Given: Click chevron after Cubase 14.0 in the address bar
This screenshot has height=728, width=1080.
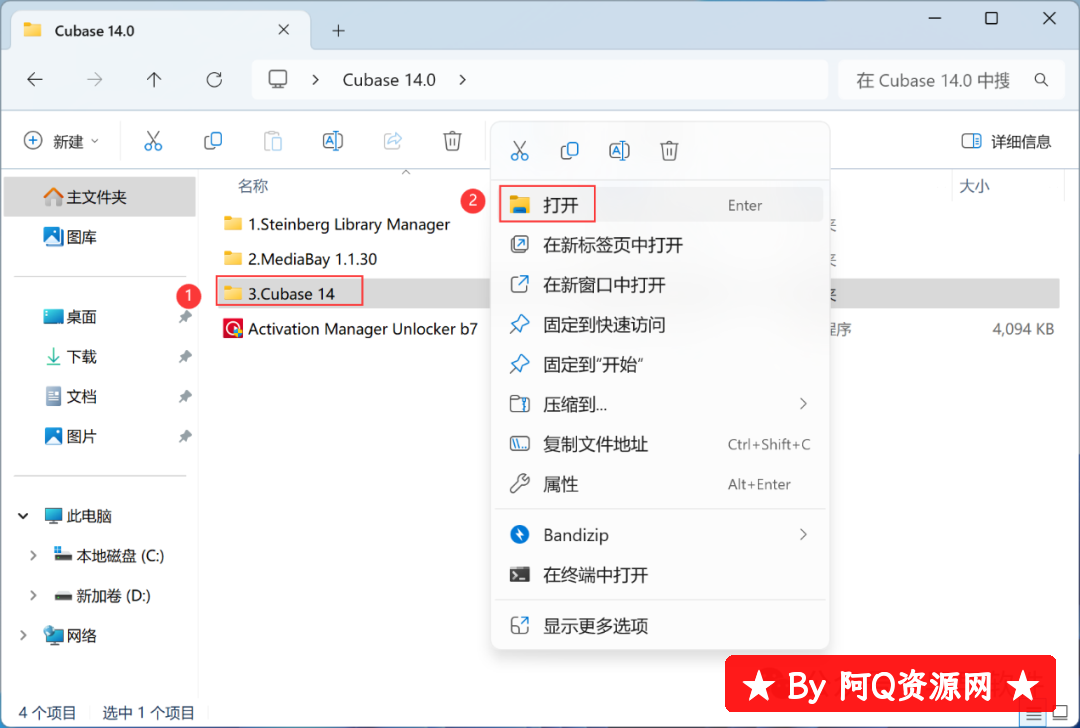Looking at the screenshot, I should pyautogui.click(x=463, y=80).
